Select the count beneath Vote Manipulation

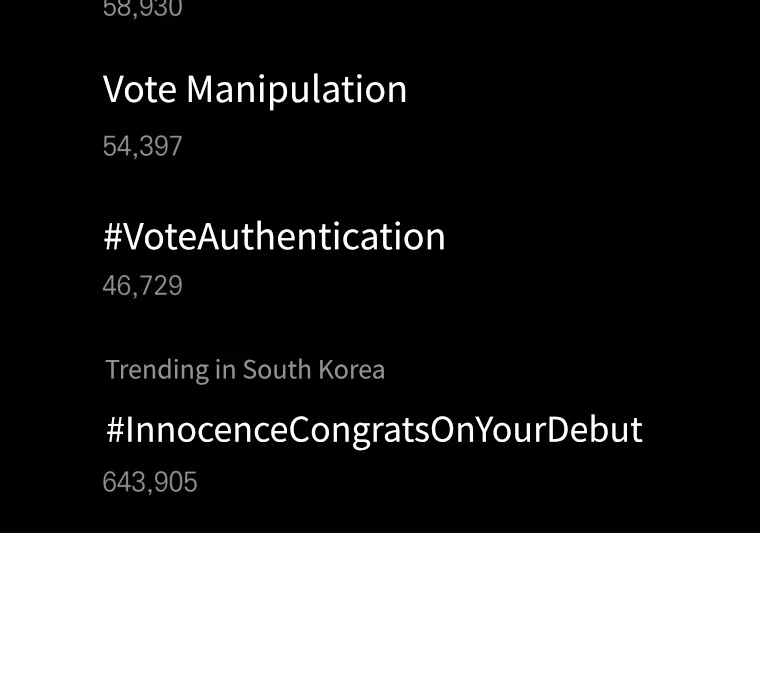coord(142,146)
